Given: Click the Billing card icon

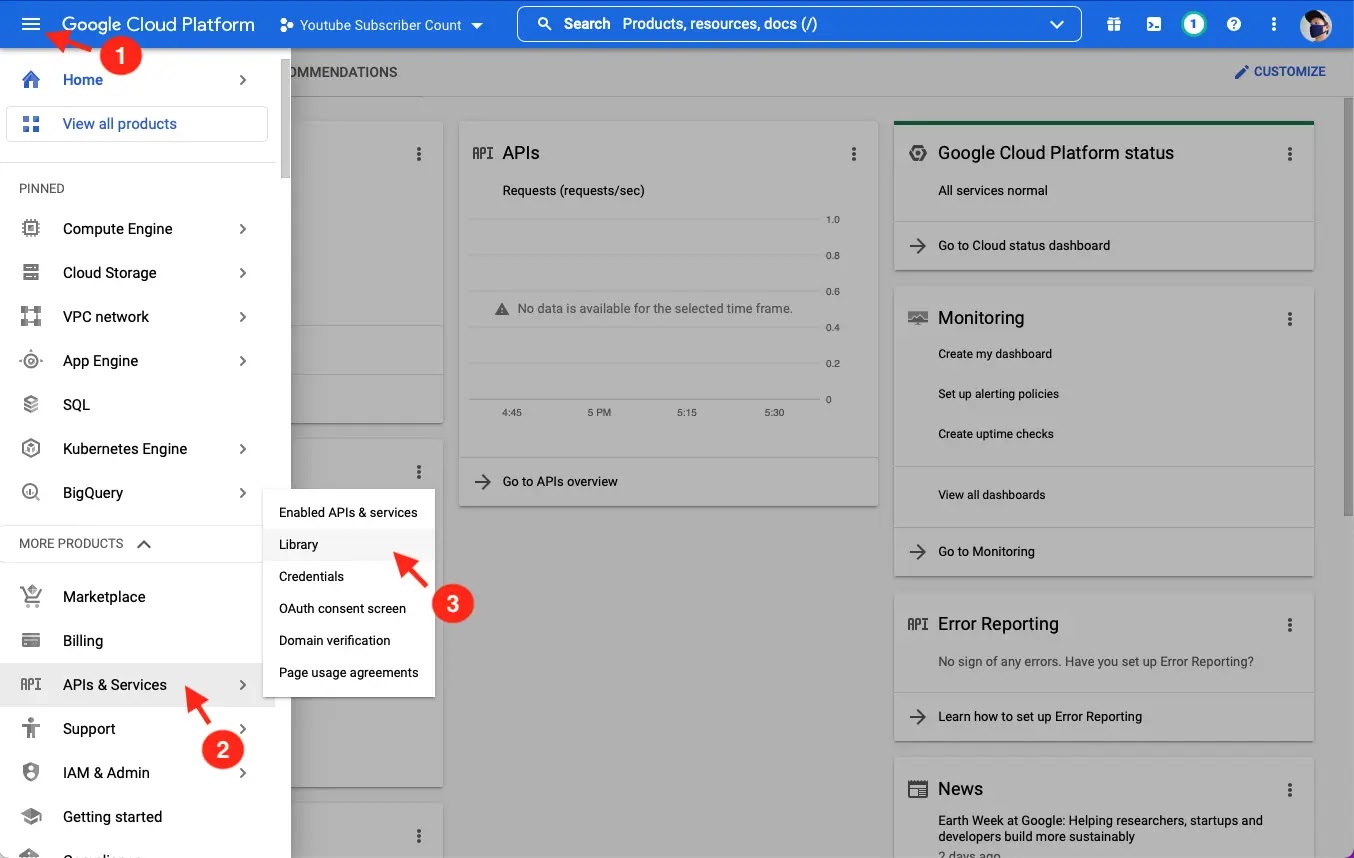Looking at the screenshot, I should [31, 641].
